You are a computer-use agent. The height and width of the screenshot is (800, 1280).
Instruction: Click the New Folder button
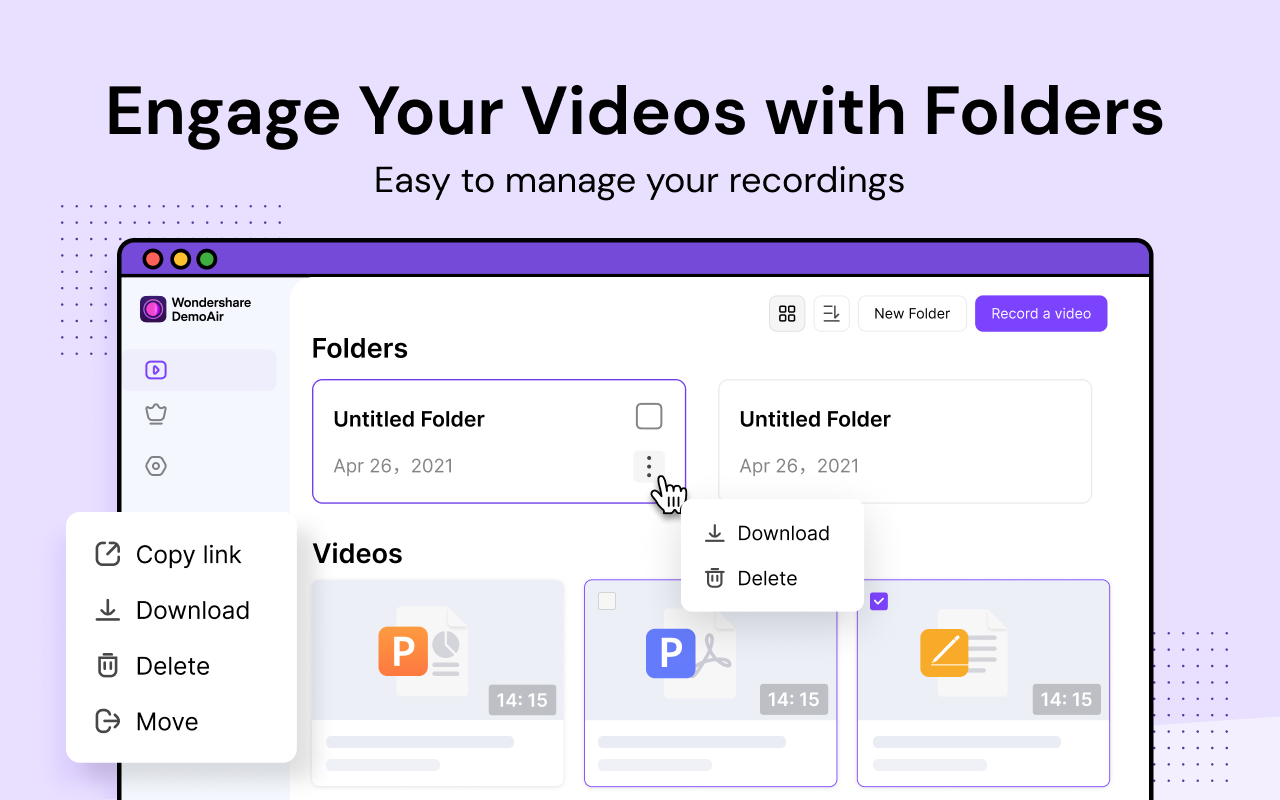pos(912,313)
